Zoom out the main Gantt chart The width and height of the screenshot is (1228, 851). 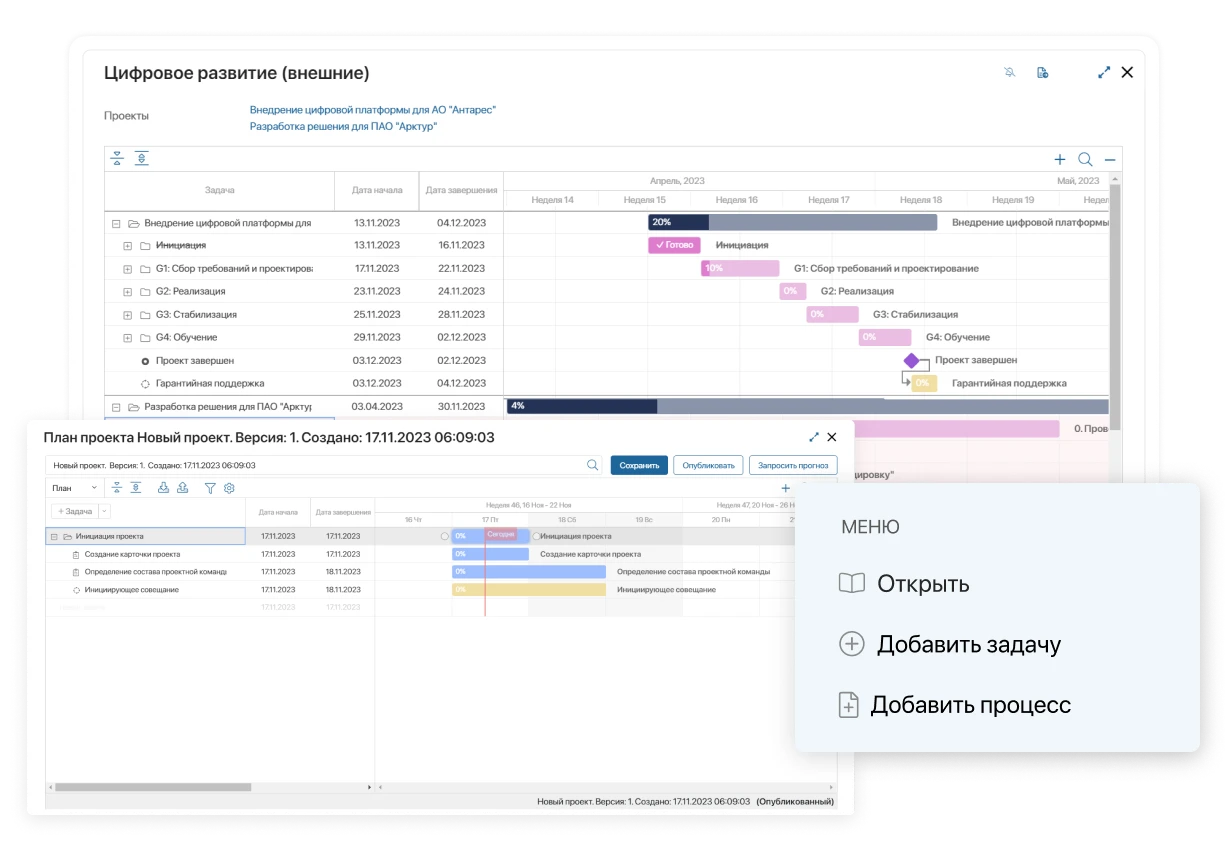click(x=1110, y=159)
